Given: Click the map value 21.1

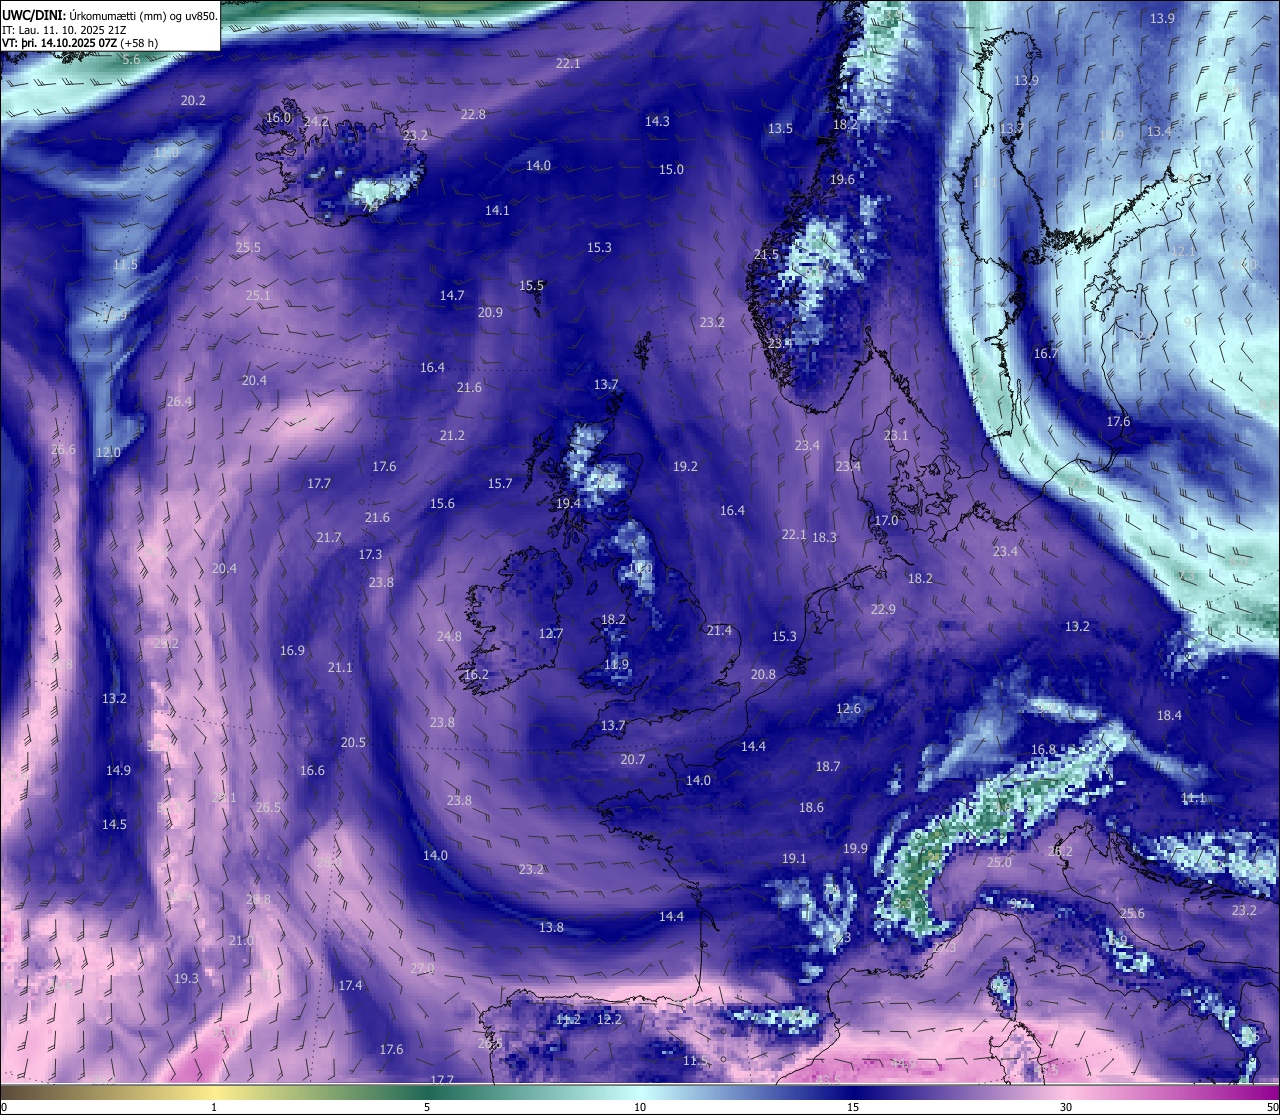Looking at the screenshot, I should tap(340, 668).
